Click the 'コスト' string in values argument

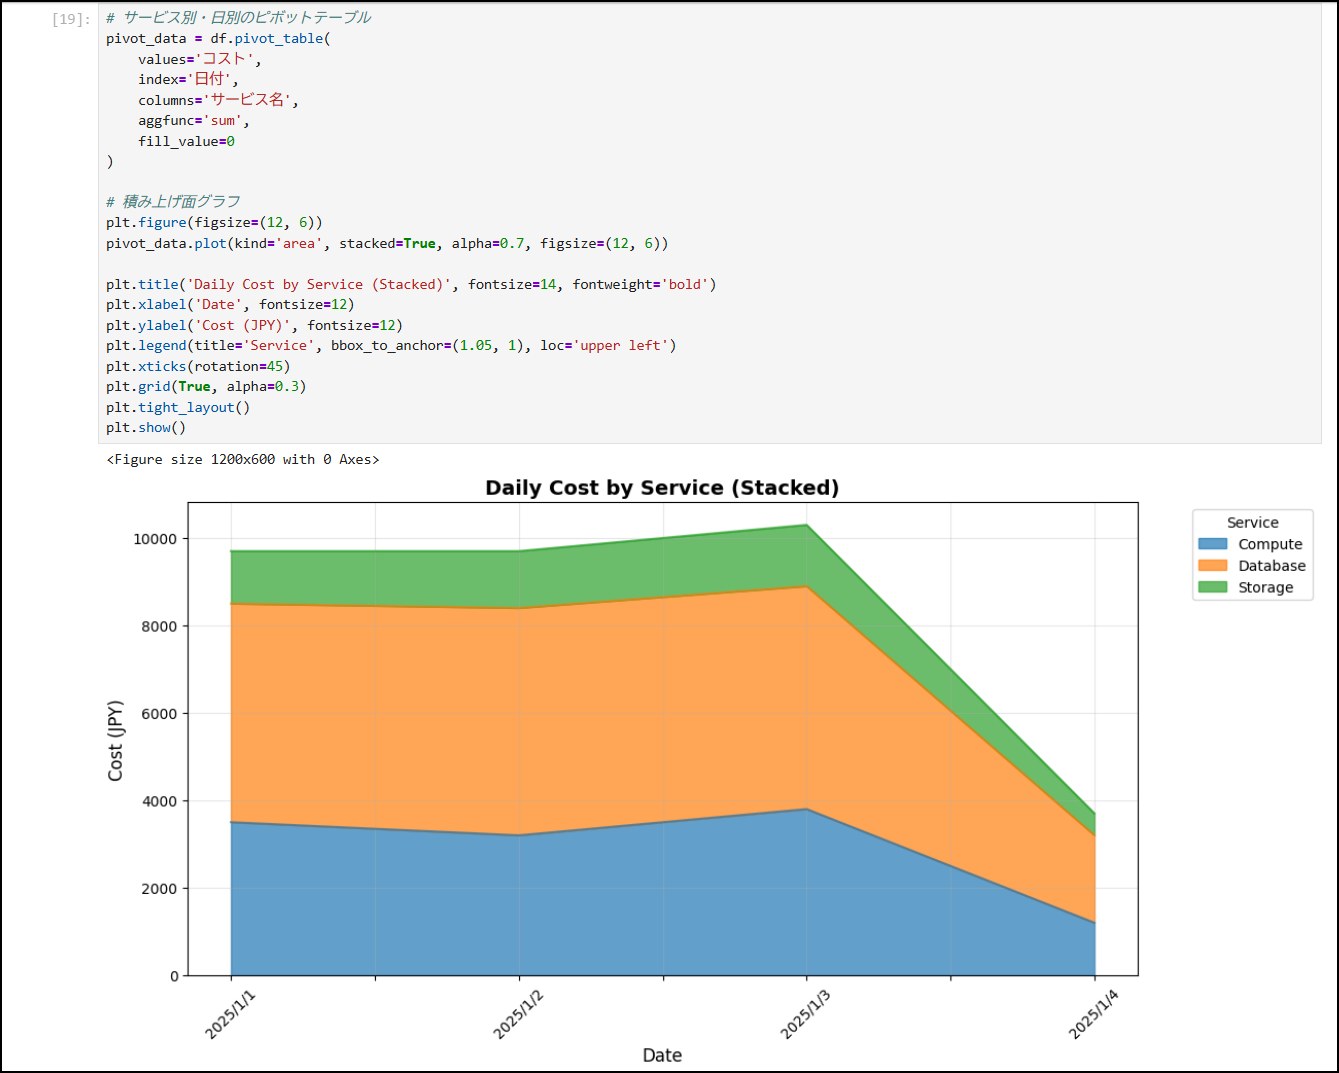224,59
